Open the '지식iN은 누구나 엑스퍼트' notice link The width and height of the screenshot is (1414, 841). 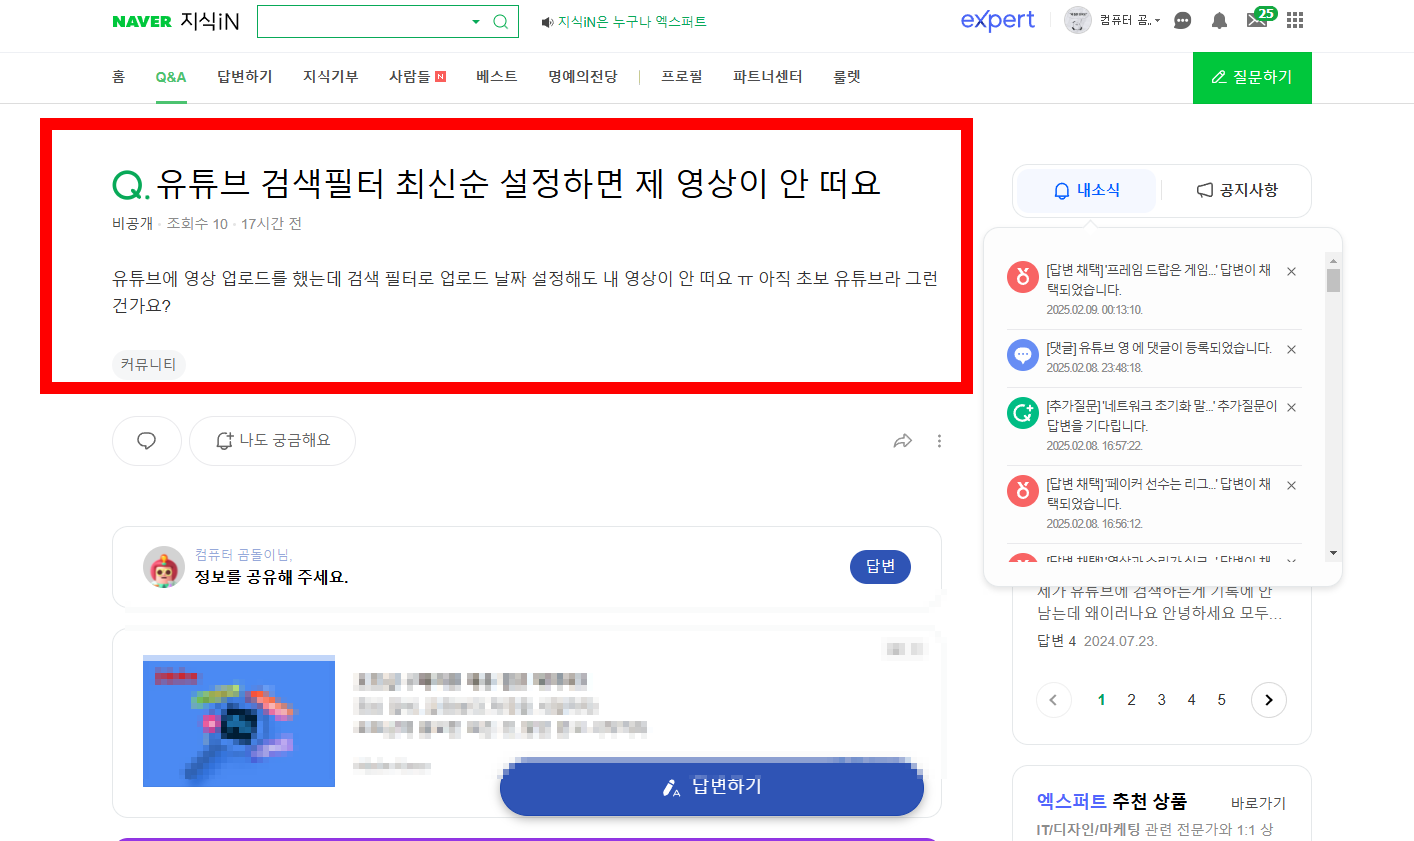[632, 22]
